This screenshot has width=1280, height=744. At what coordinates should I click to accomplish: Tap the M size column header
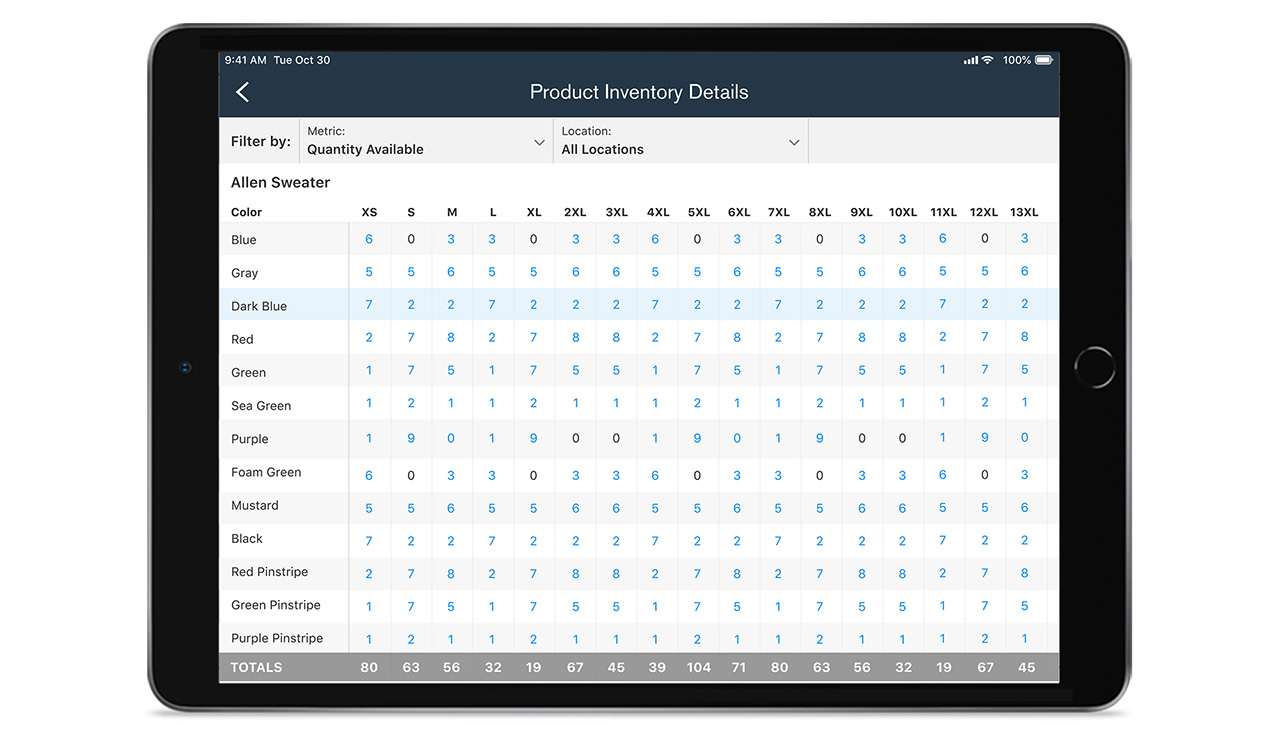pyautogui.click(x=452, y=212)
